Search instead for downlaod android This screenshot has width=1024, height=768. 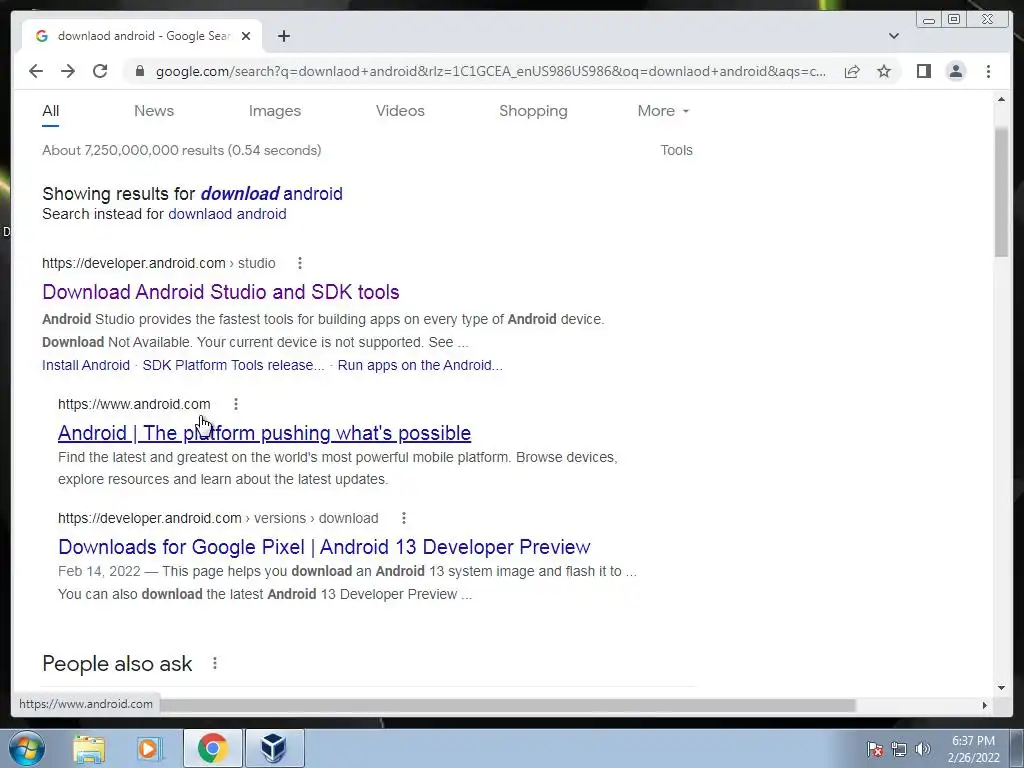tap(227, 214)
